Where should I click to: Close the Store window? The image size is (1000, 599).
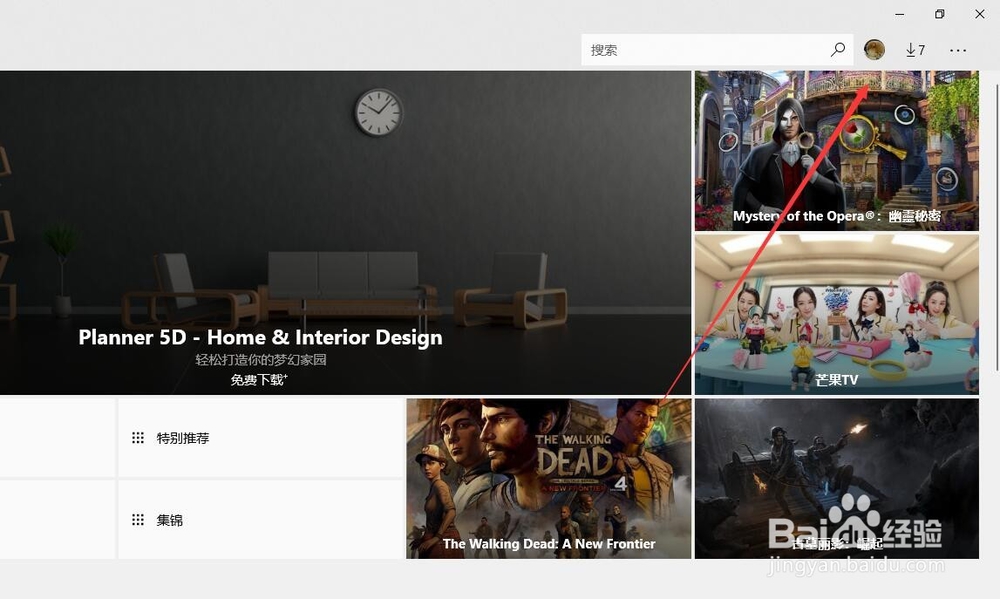pos(980,14)
